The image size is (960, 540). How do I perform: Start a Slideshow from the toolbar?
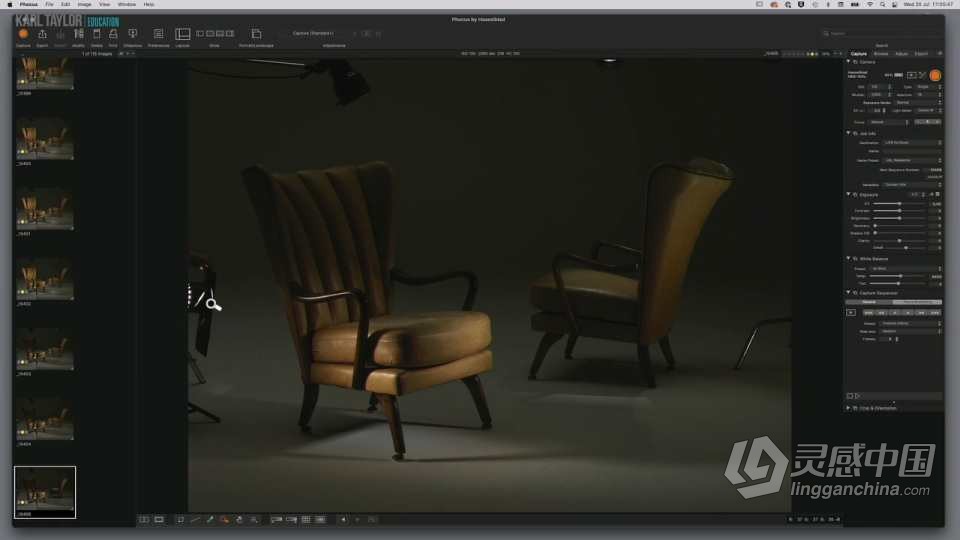click(x=132, y=34)
